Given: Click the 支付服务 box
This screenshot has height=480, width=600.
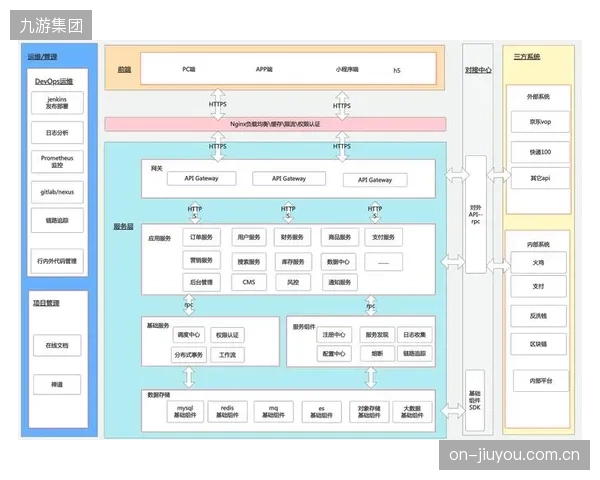Looking at the screenshot, I should tap(383, 237).
